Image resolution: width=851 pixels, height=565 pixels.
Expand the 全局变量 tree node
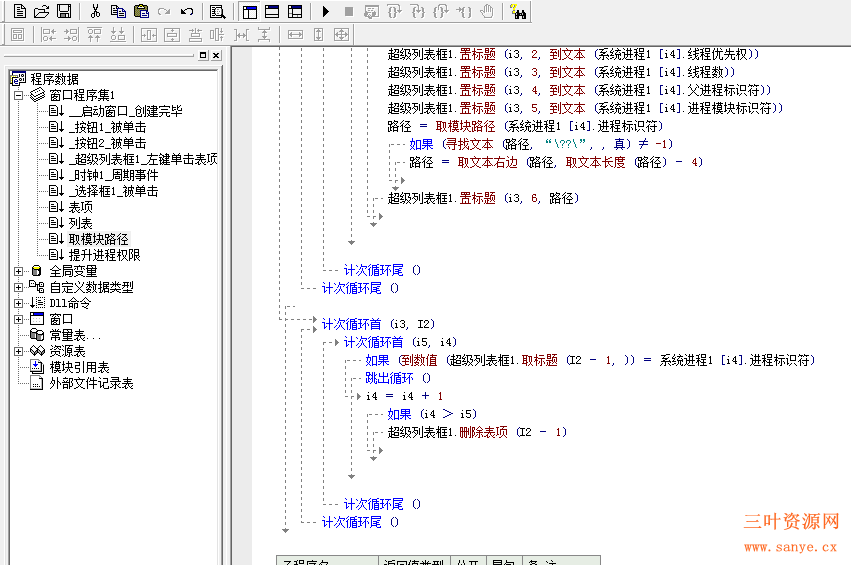coord(18,271)
